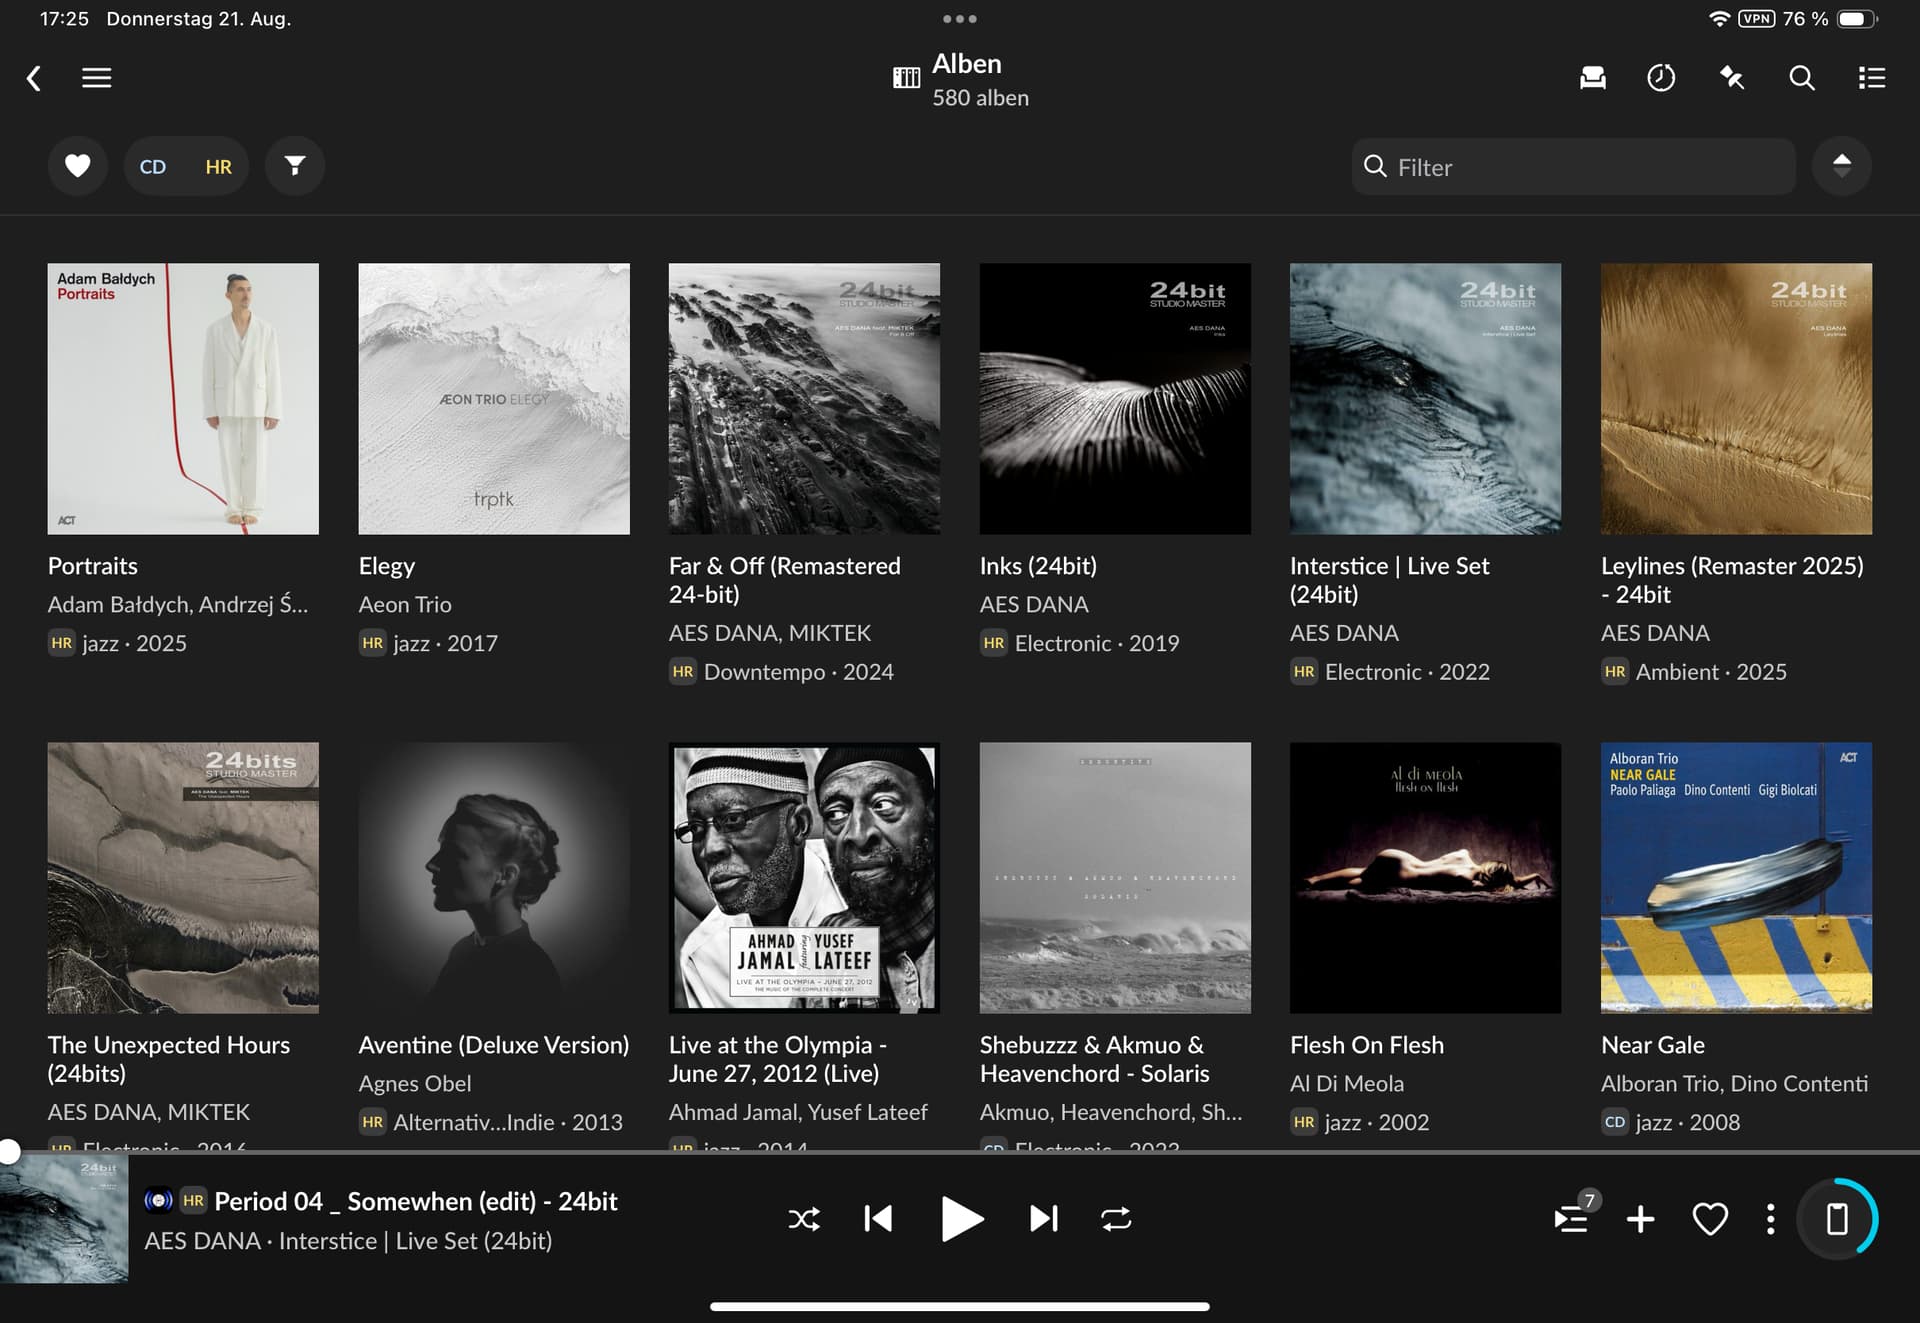
Task: Open the sort order up-down arrow button
Action: (1841, 166)
